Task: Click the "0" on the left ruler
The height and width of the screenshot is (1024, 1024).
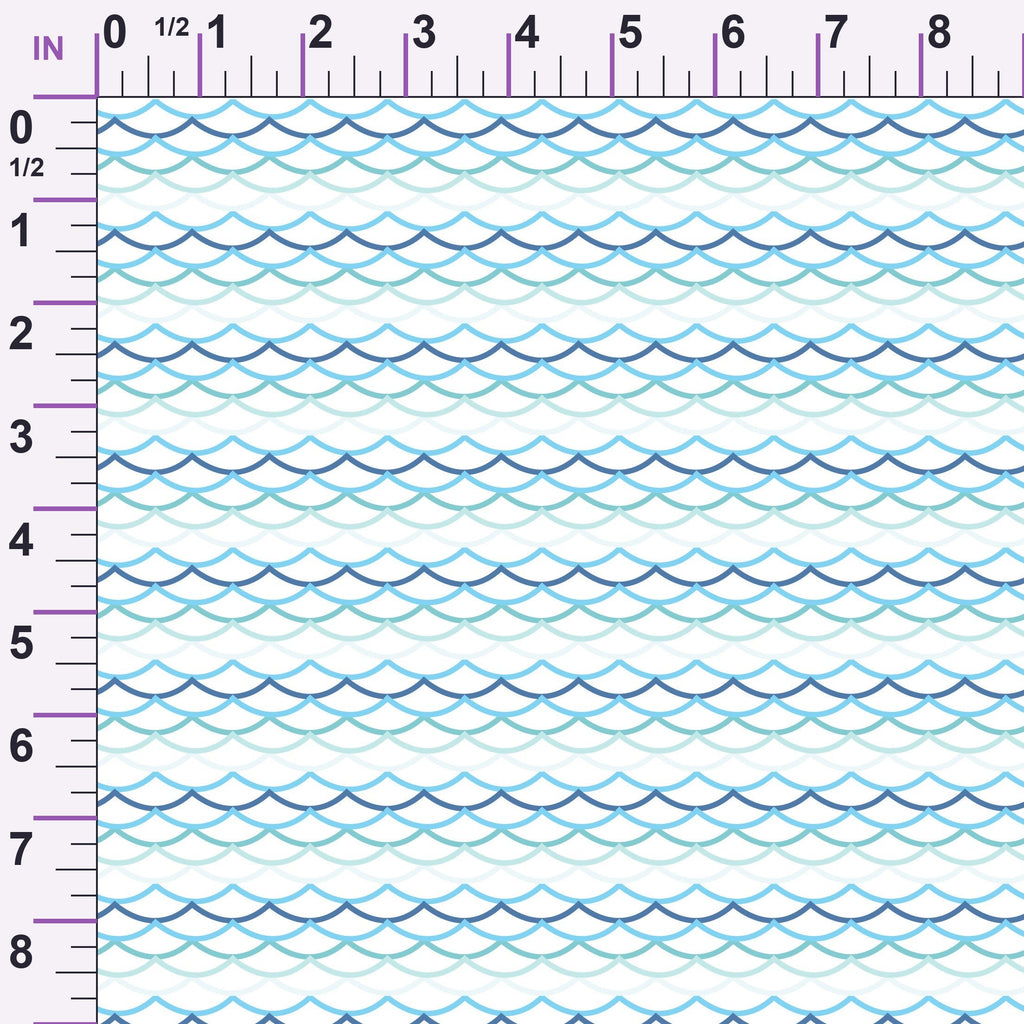Action: [x=21, y=128]
